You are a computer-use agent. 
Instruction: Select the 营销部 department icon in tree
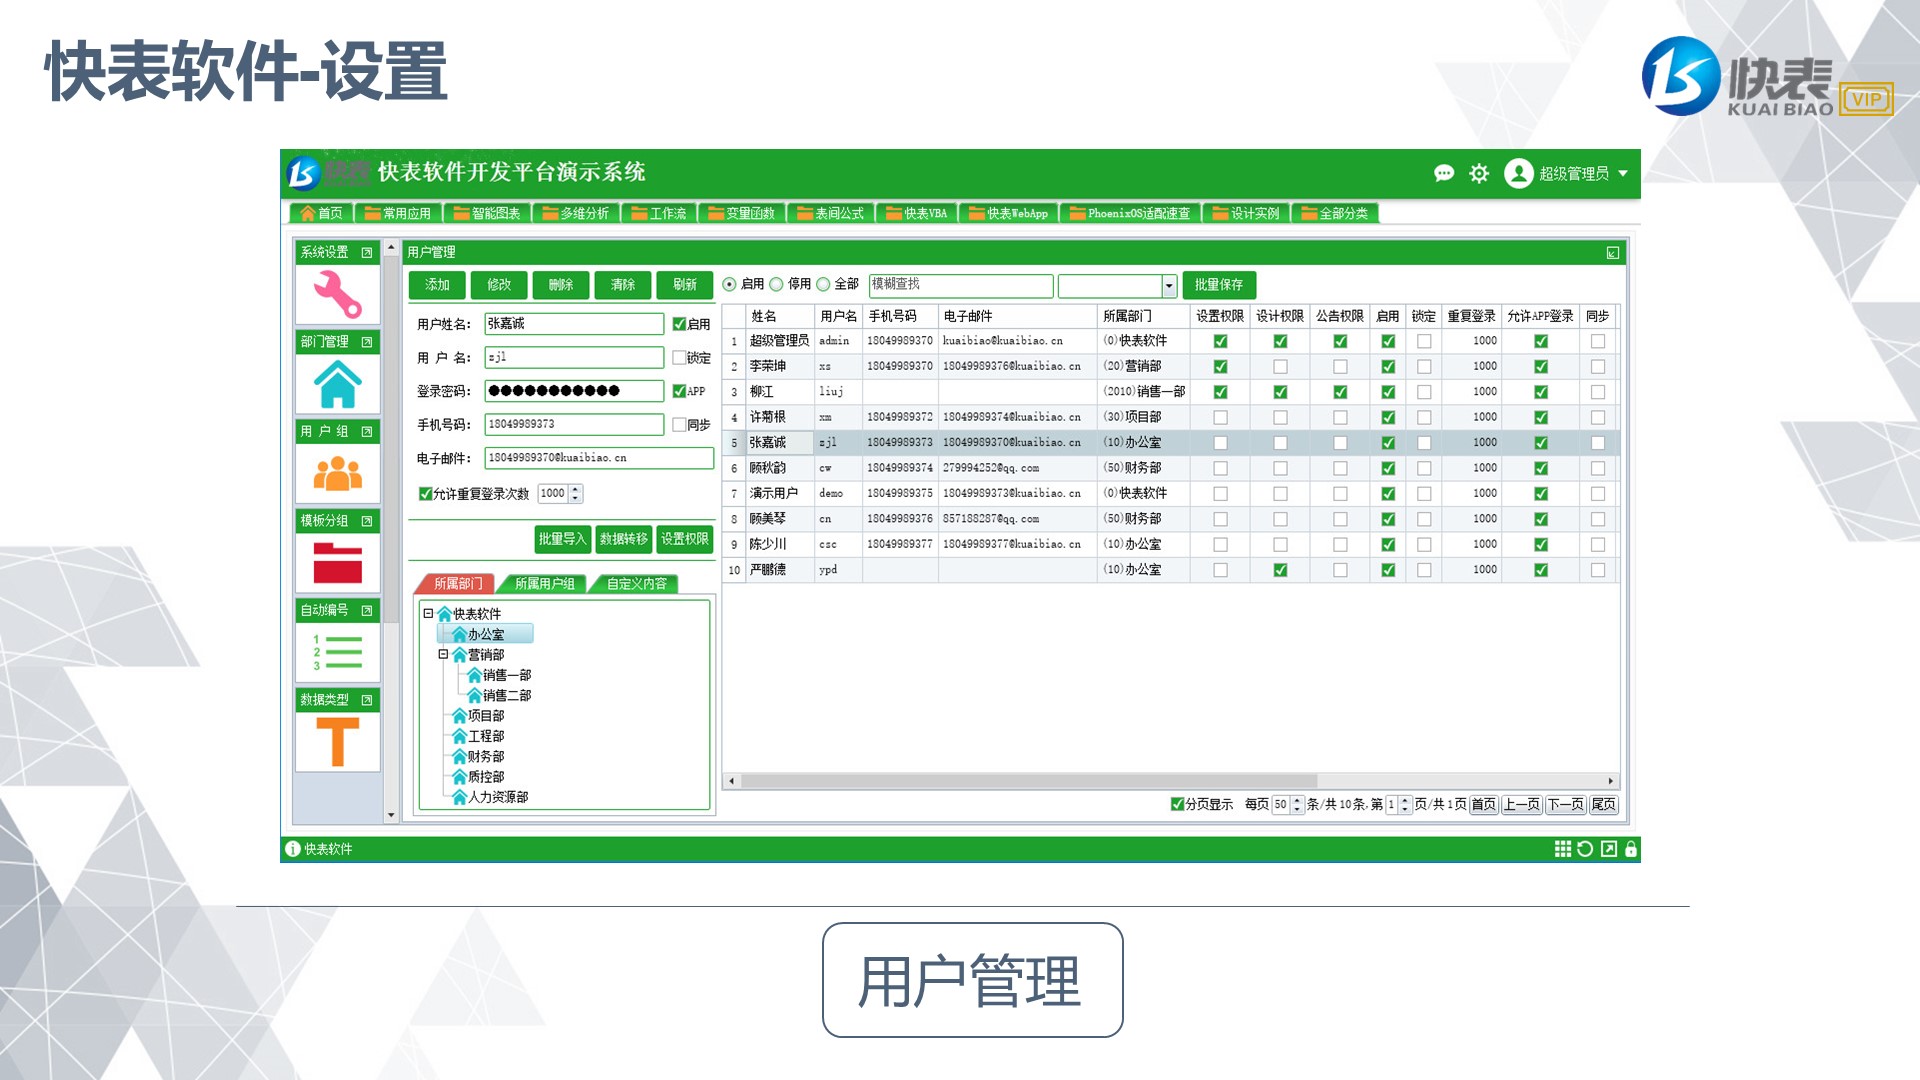(x=459, y=655)
